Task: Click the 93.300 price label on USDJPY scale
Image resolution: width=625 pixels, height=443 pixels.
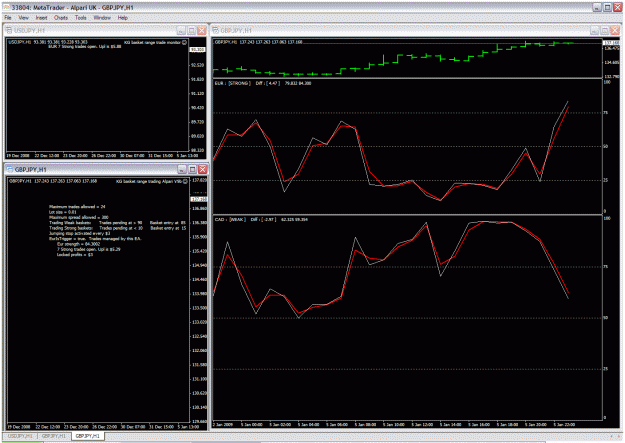Action: [x=197, y=49]
